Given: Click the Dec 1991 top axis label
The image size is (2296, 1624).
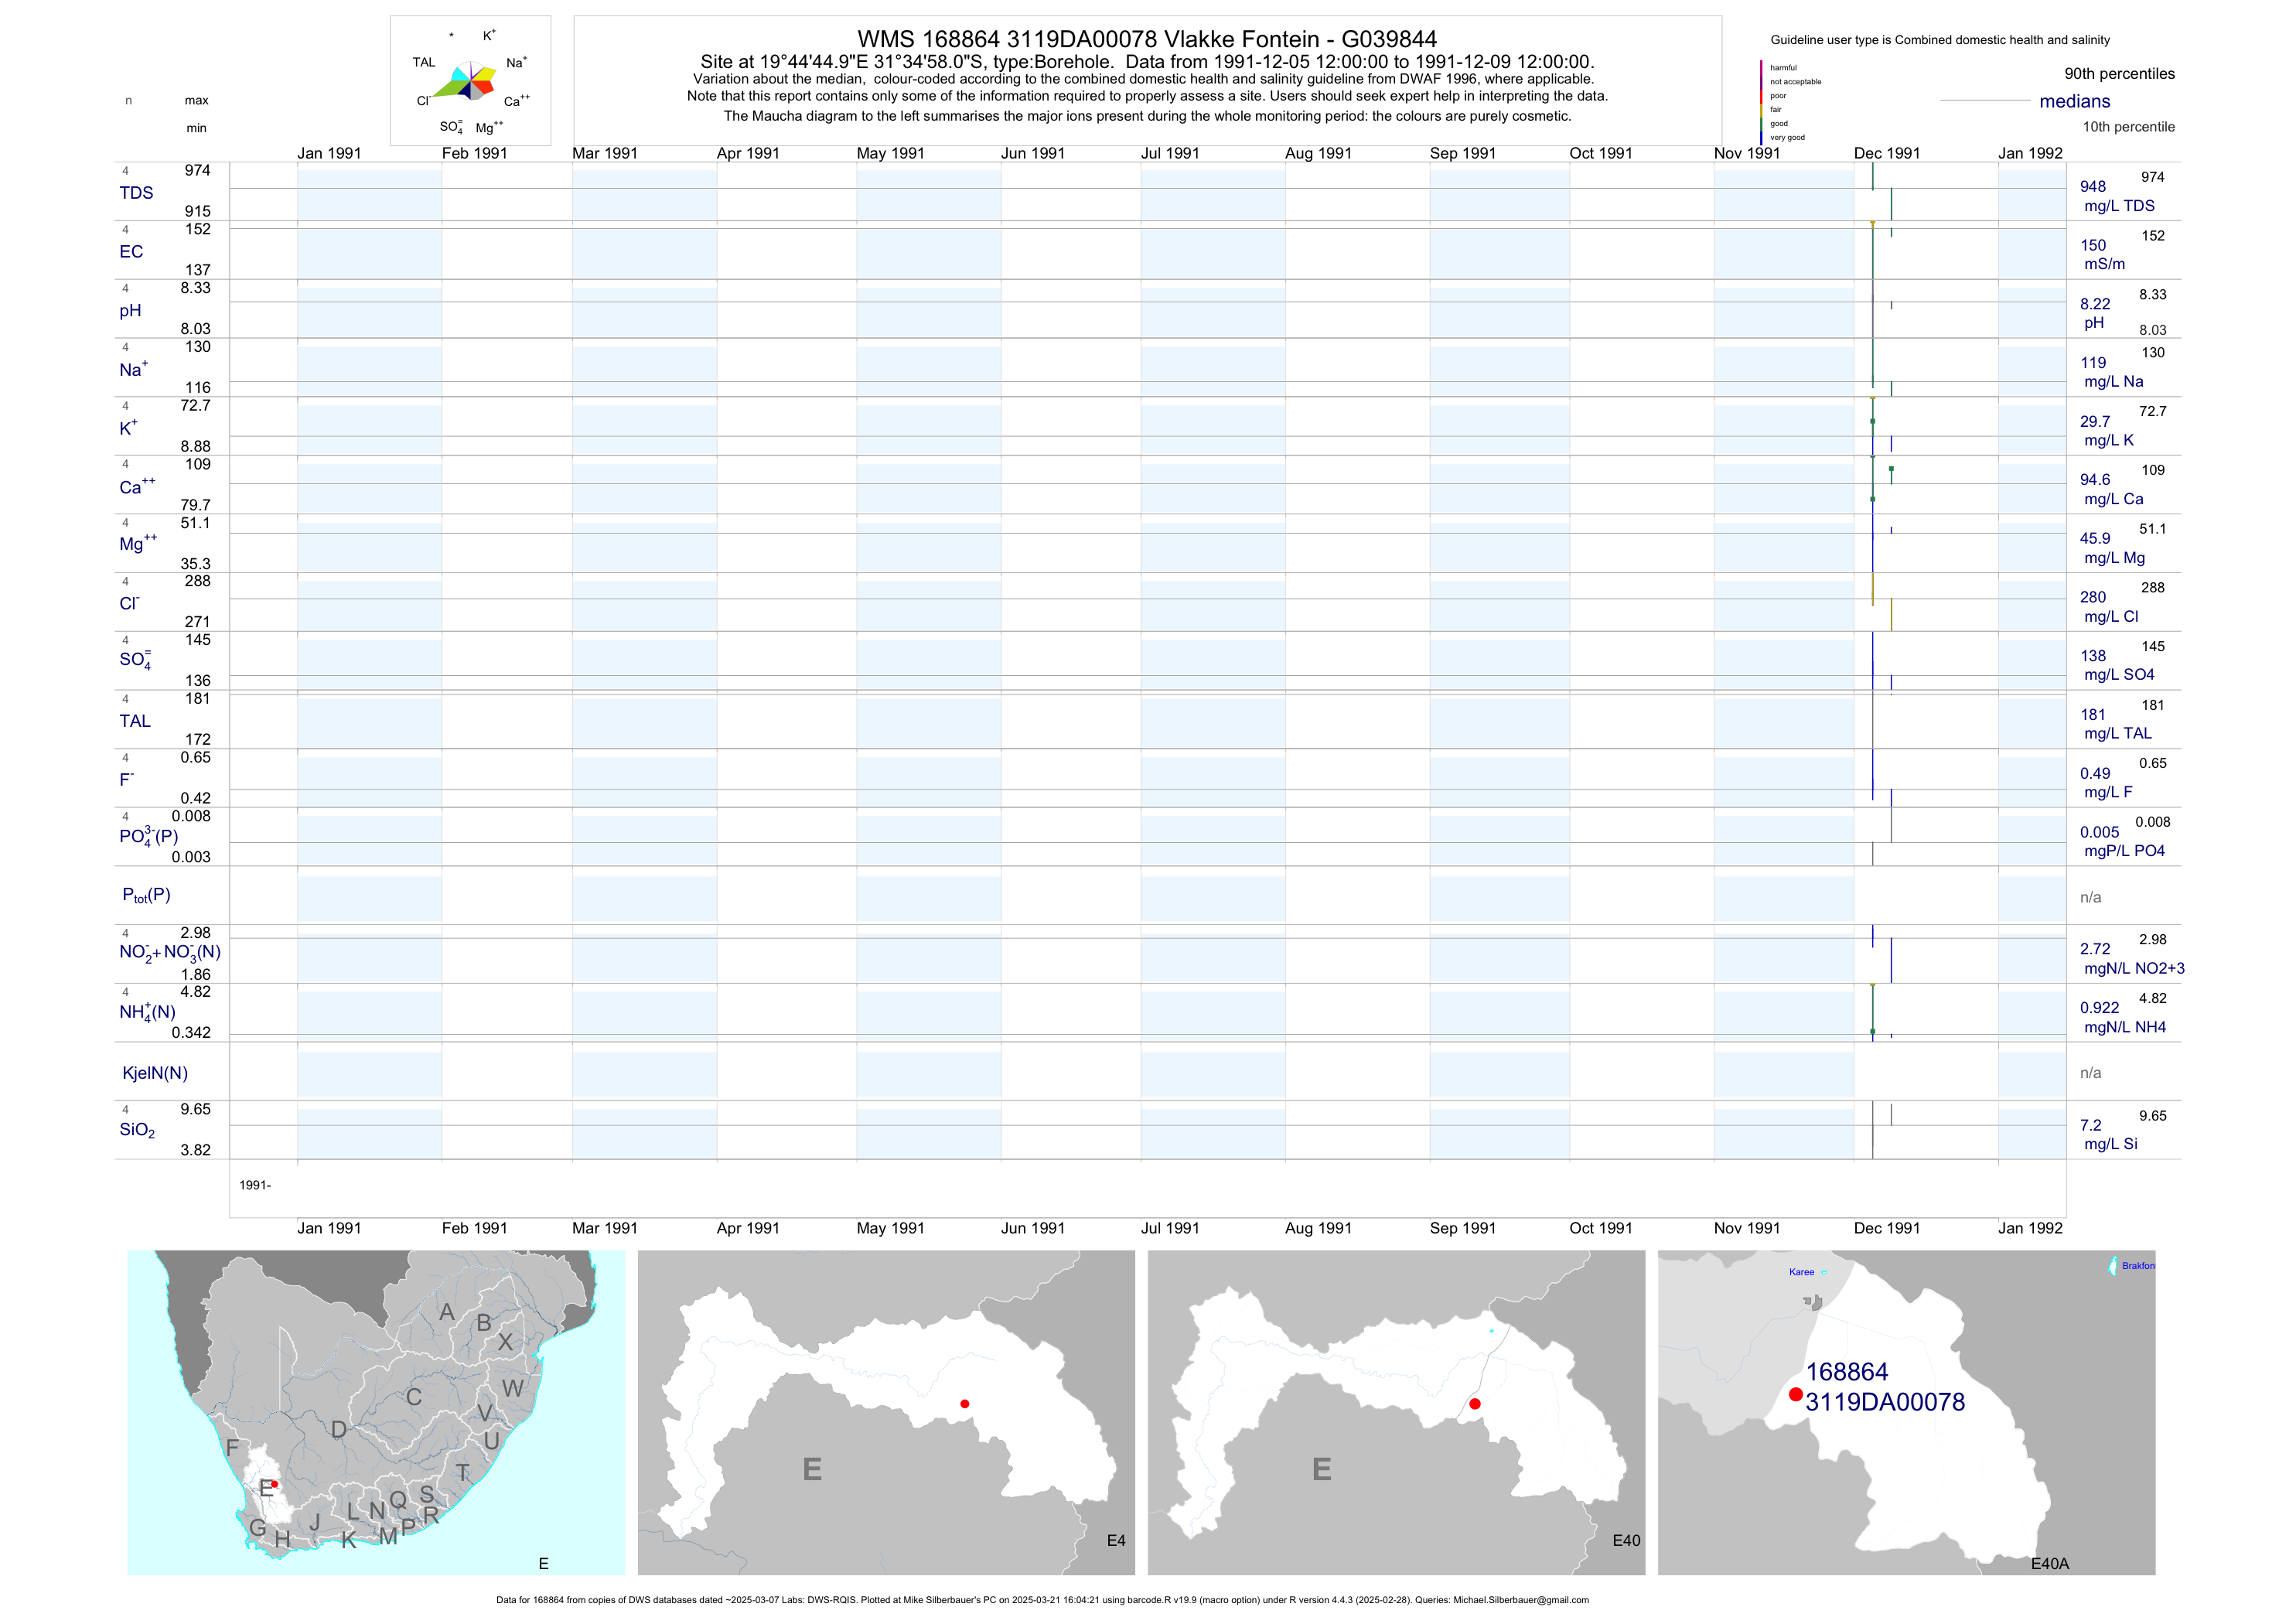Looking at the screenshot, I should (x=1886, y=153).
